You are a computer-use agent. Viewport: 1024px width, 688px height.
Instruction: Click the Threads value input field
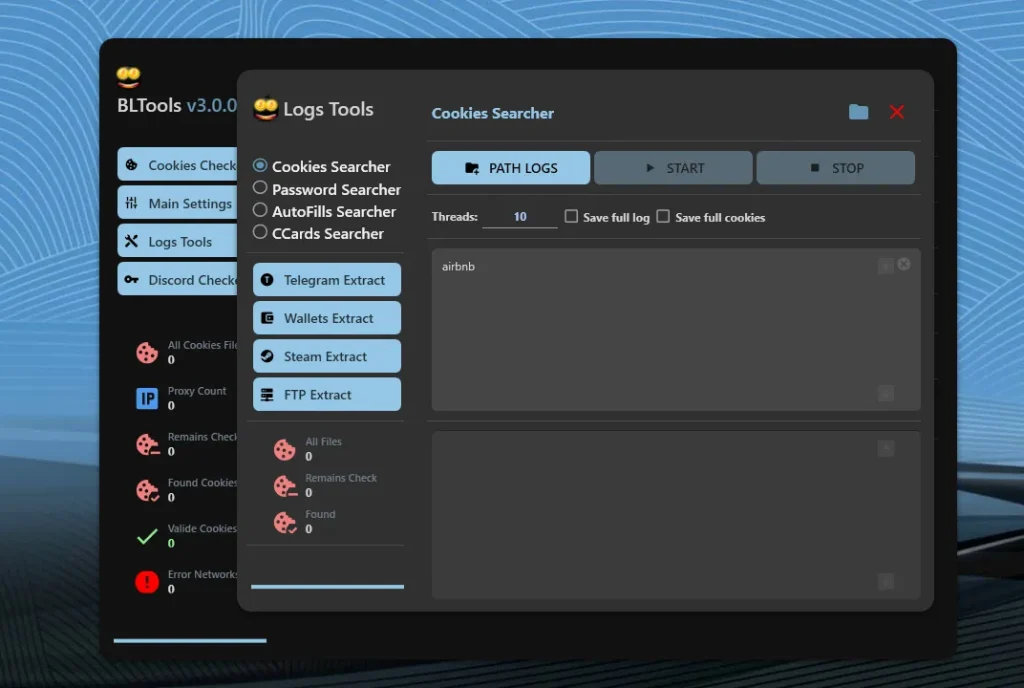520,216
